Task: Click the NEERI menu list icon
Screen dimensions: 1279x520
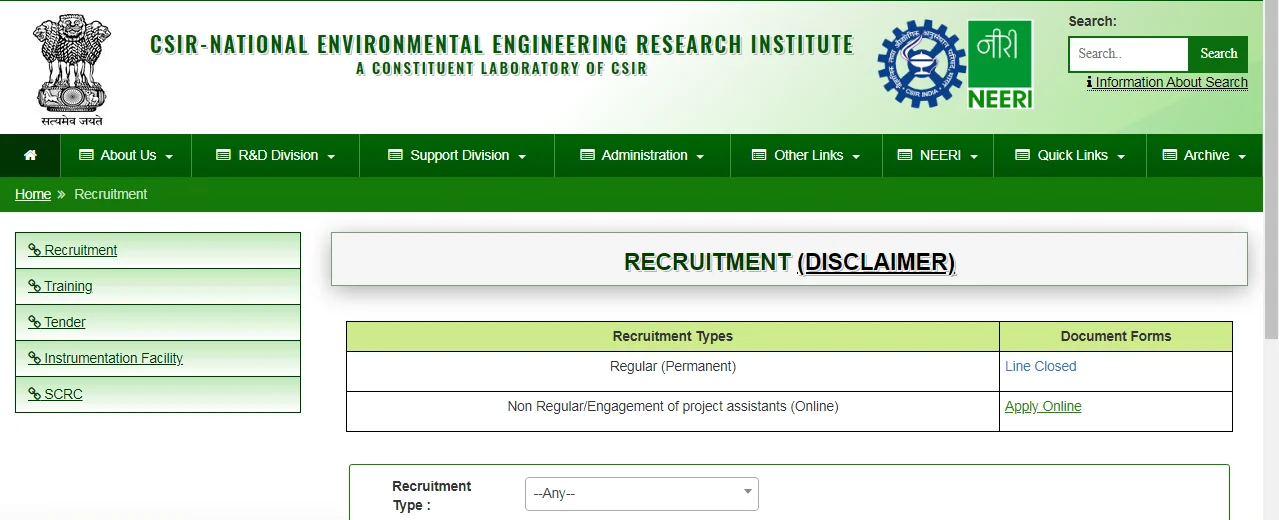Action: click(905, 155)
